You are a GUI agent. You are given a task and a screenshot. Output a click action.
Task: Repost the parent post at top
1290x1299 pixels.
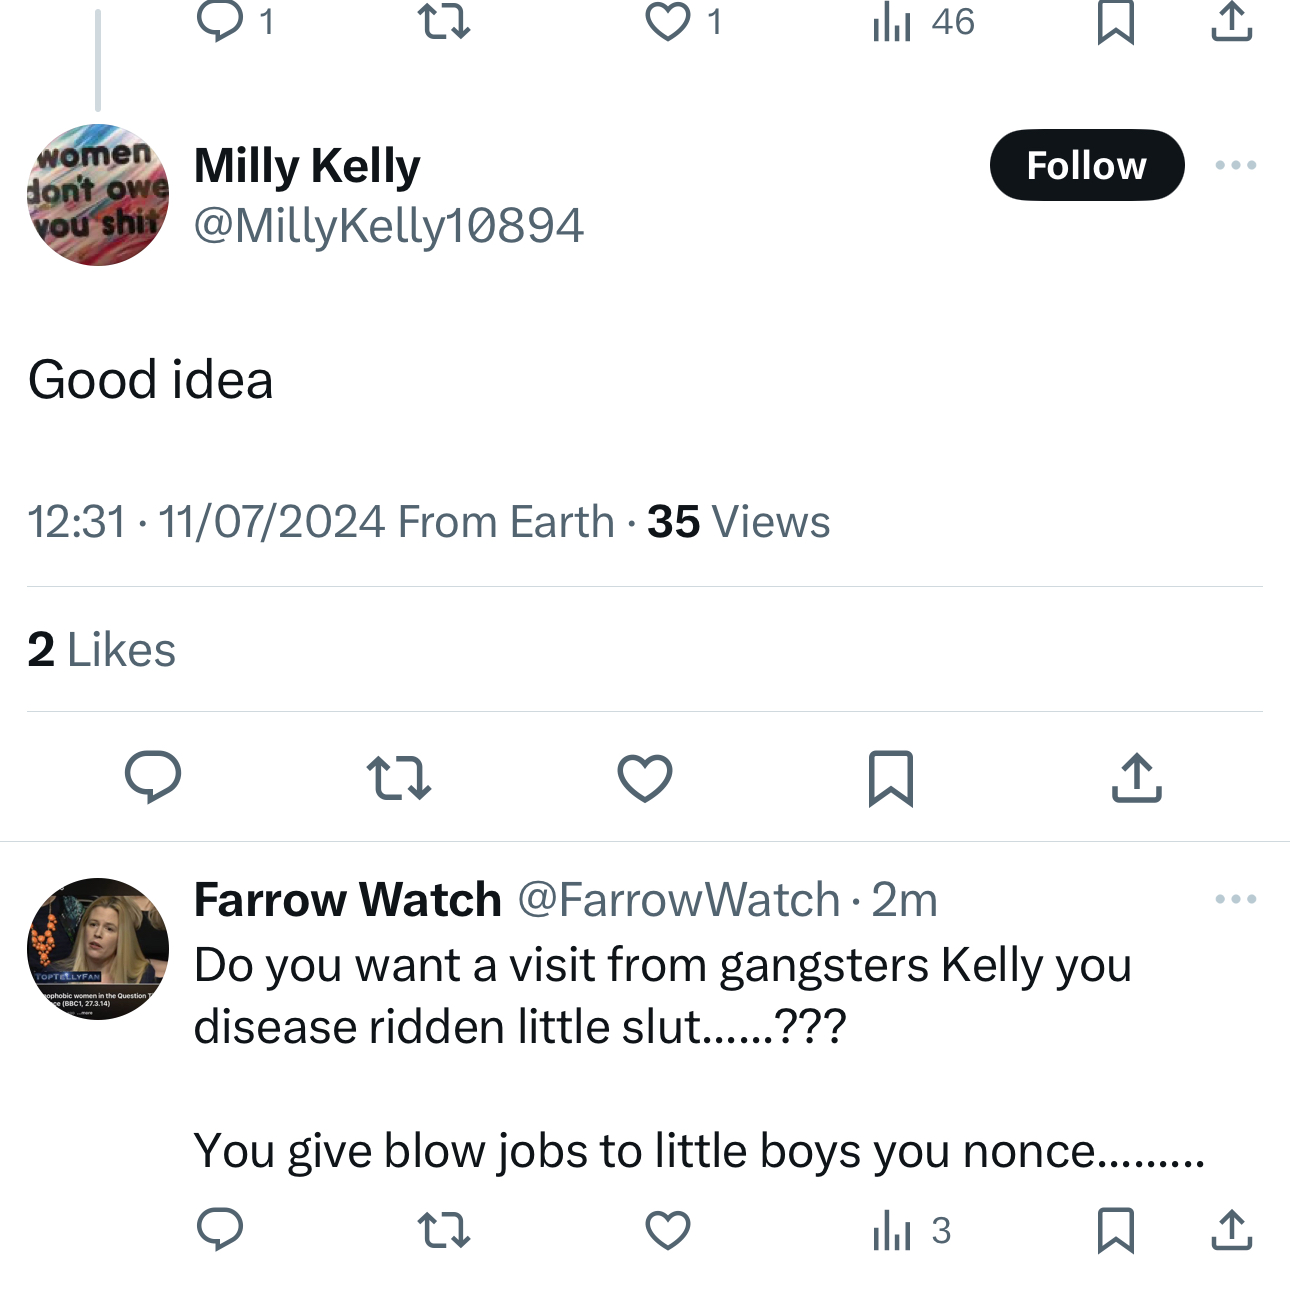(443, 21)
